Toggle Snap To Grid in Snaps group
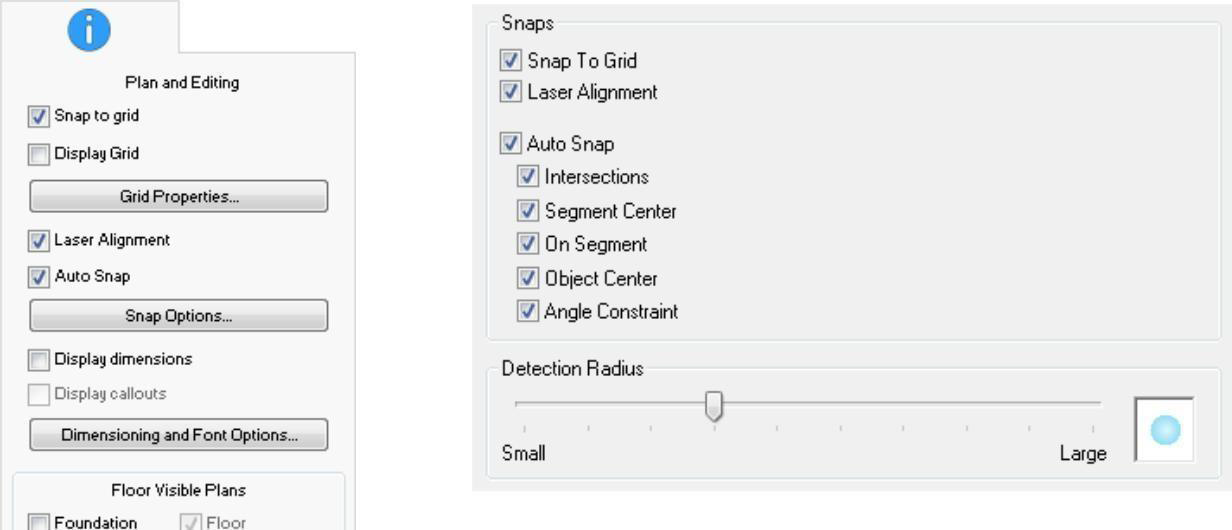 (x=511, y=61)
